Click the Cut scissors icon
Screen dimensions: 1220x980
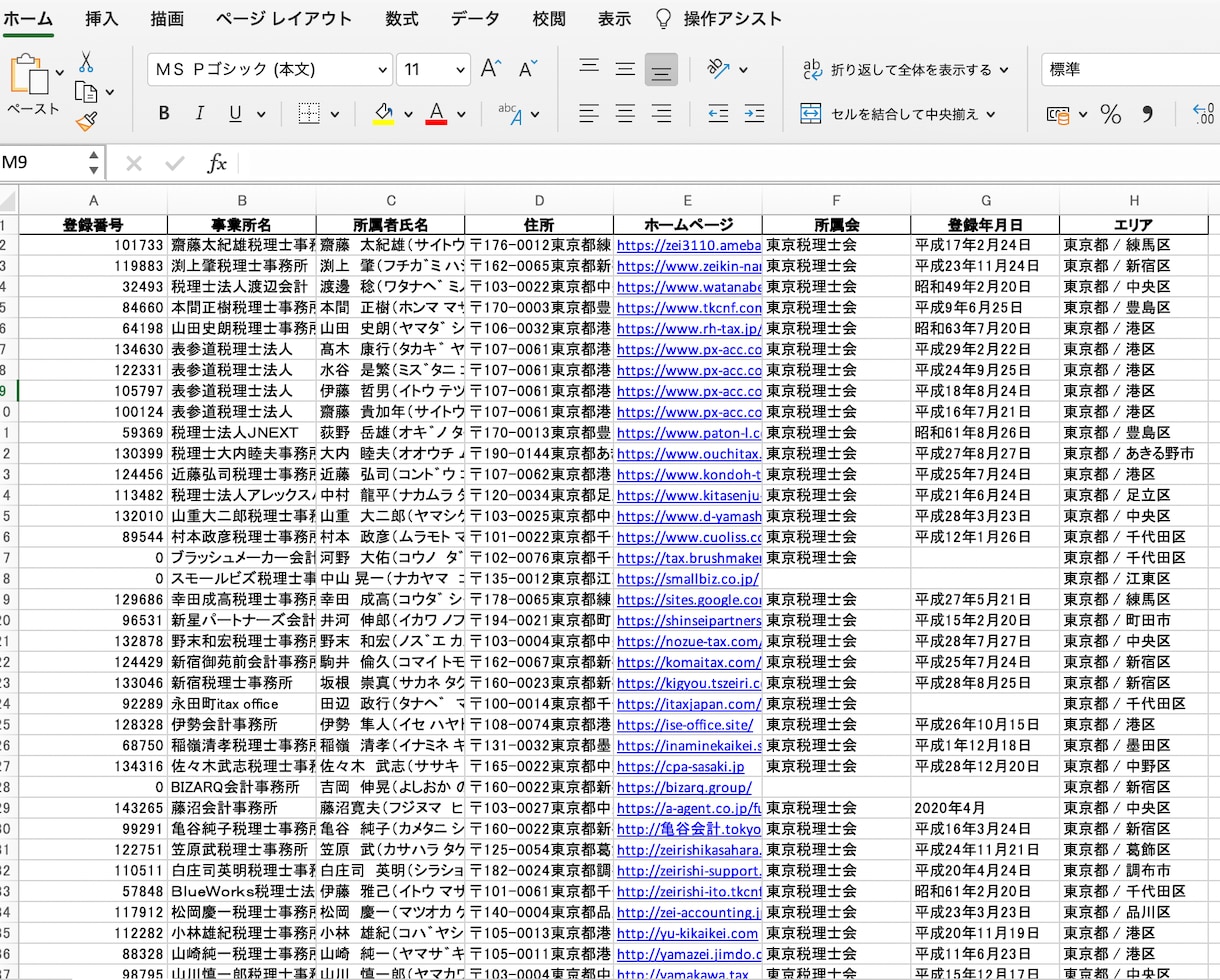[x=86, y=62]
